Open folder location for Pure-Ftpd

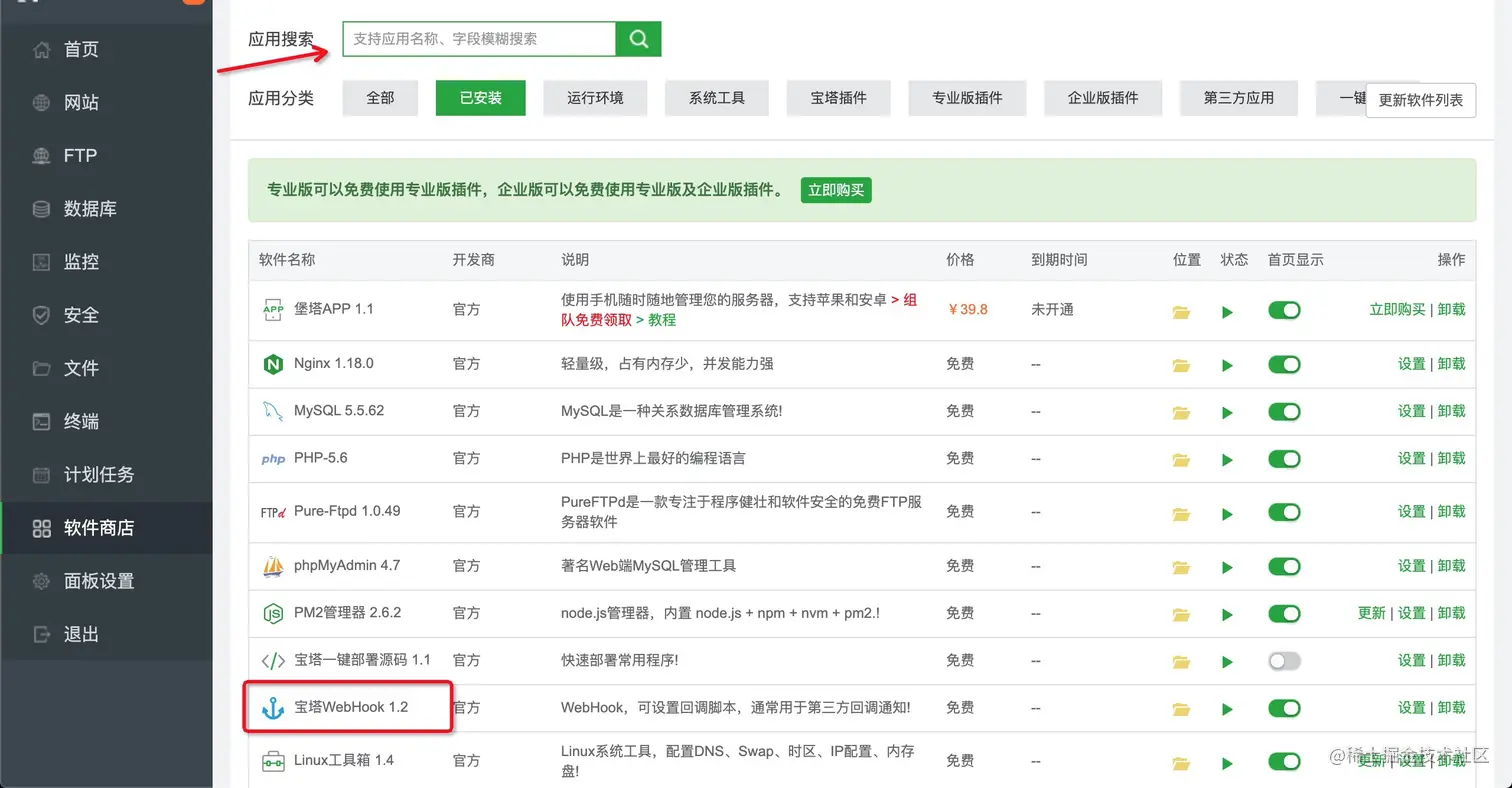pos(1181,513)
